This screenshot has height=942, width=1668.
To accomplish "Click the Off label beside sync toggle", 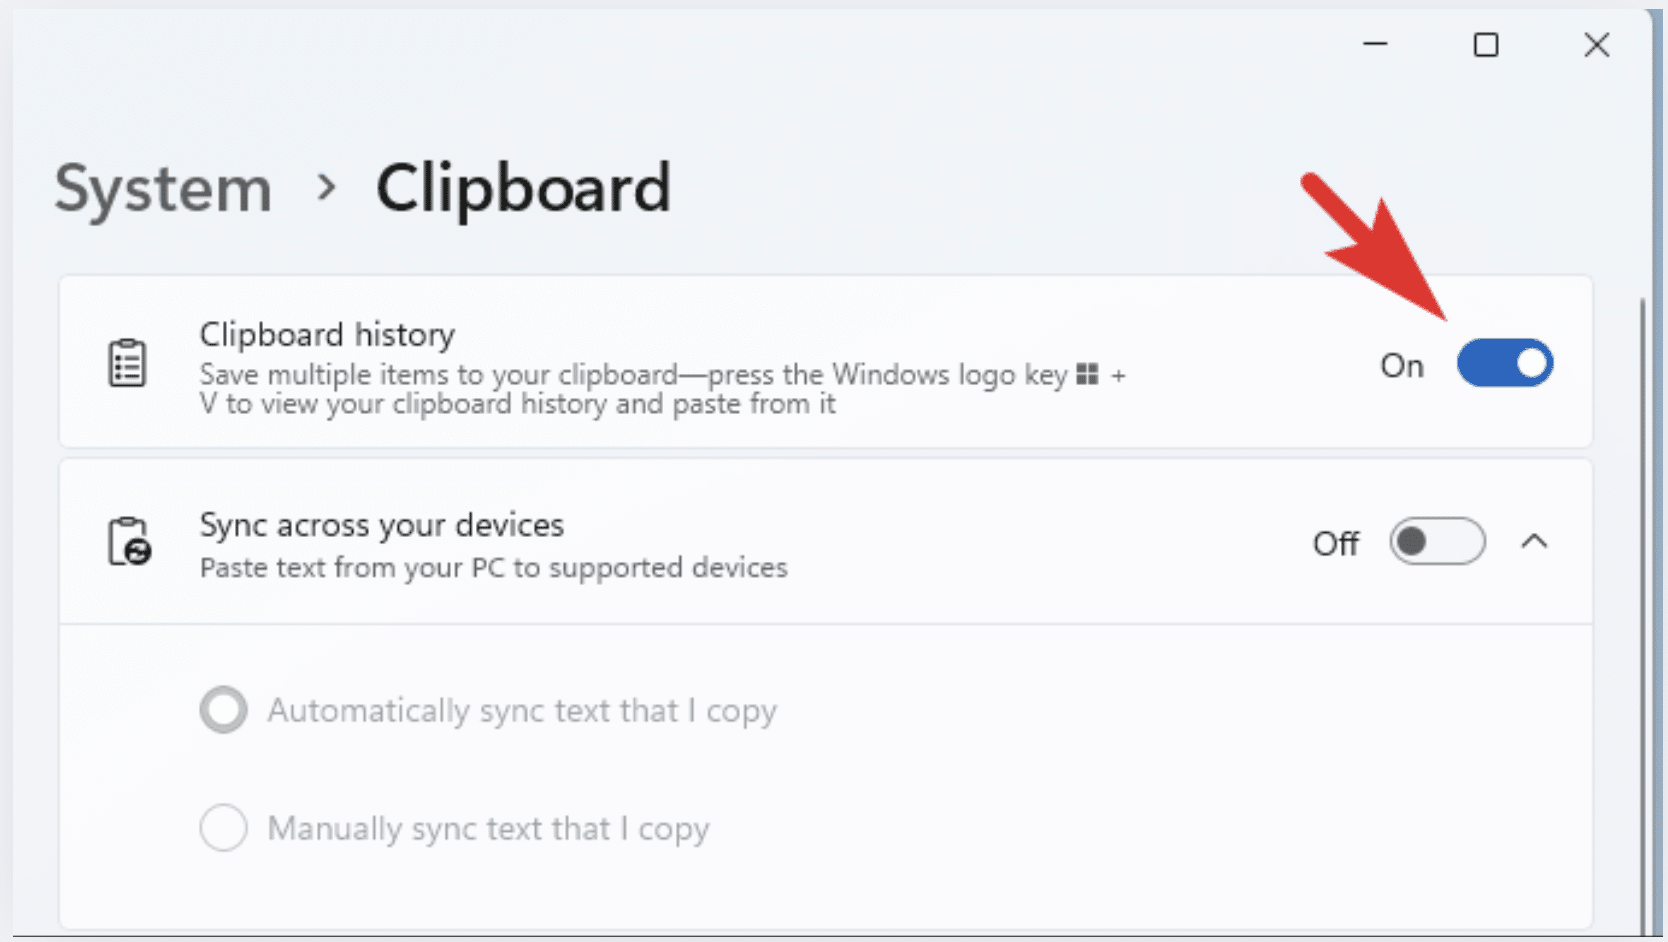I will click(x=1335, y=543).
